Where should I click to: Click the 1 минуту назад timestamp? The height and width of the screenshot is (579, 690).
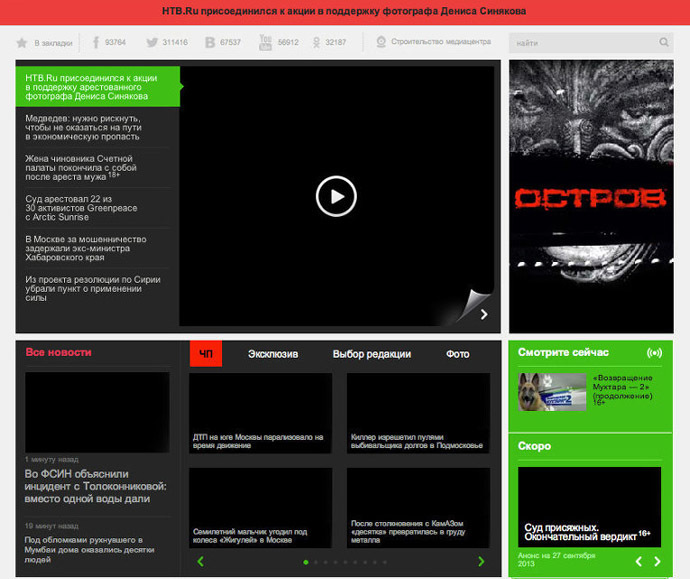point(51,459)
